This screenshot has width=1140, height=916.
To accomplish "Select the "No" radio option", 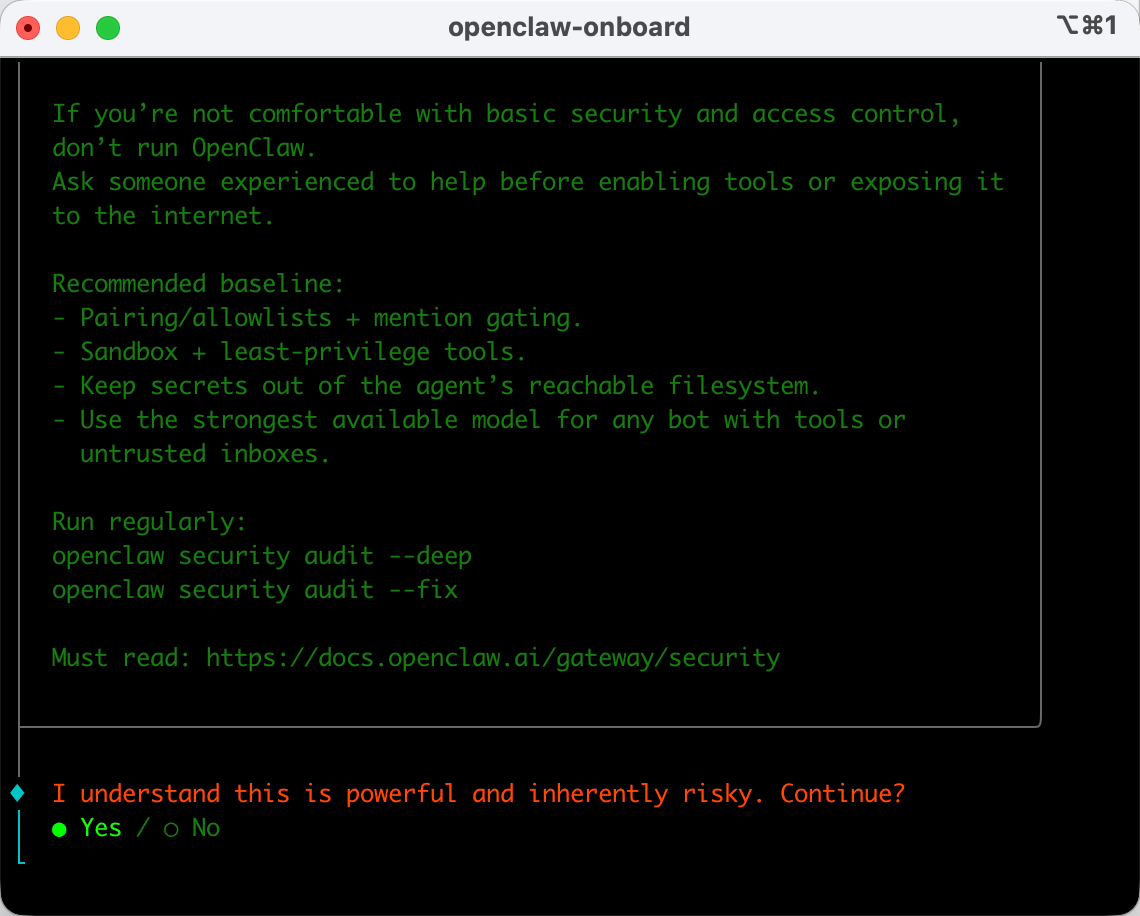I will pyautogui.click(x=194, y=828).
